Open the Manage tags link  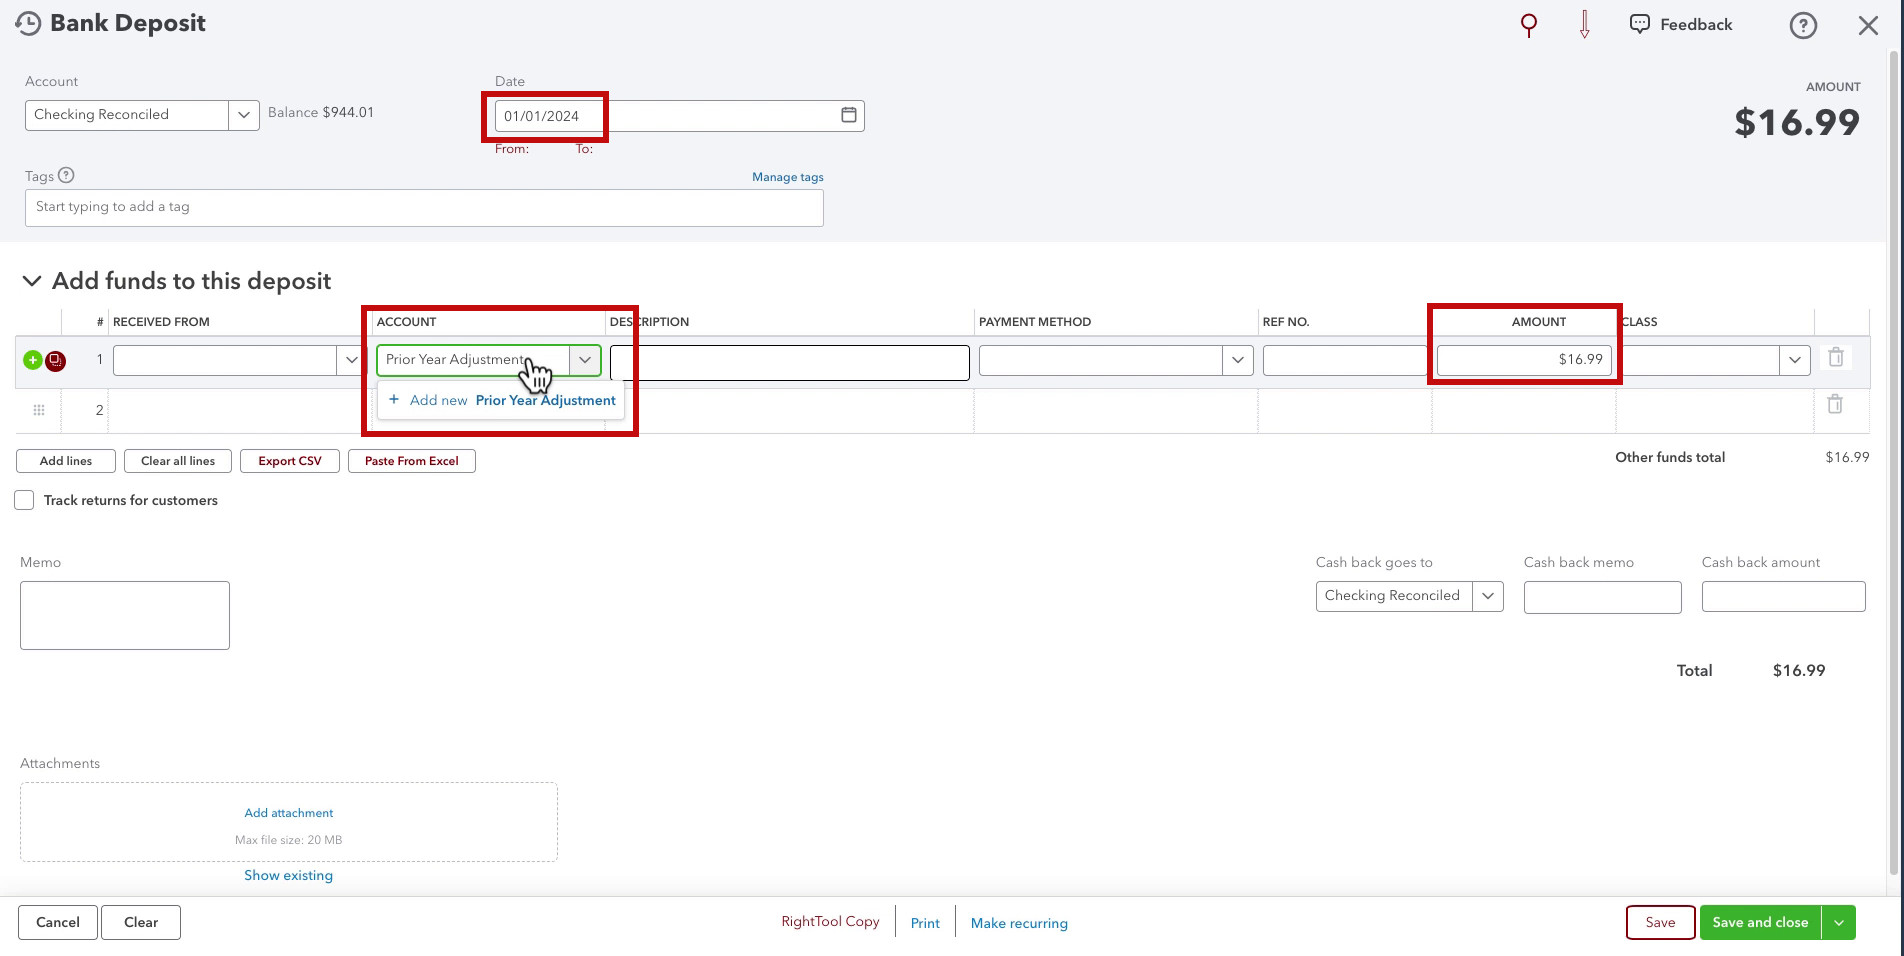pyautogui.click(x=788, y=177)
